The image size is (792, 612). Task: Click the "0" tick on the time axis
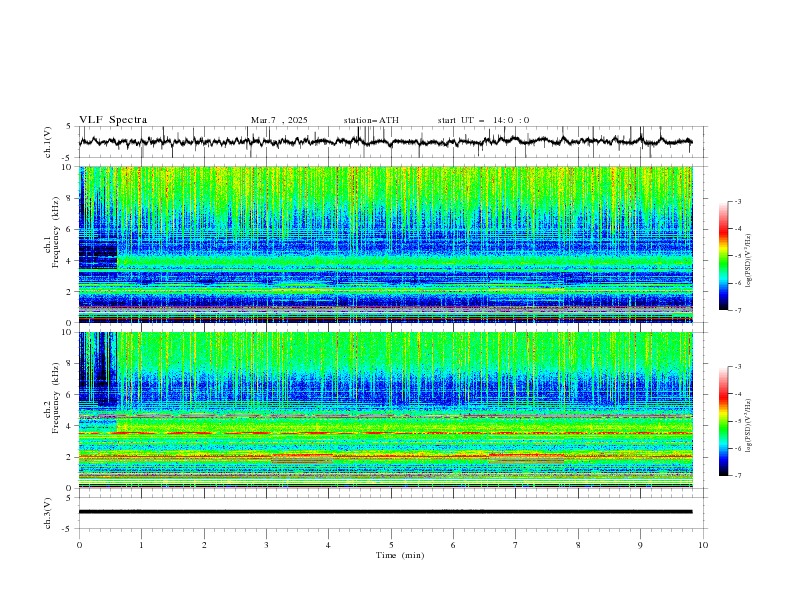pos(79,545)
